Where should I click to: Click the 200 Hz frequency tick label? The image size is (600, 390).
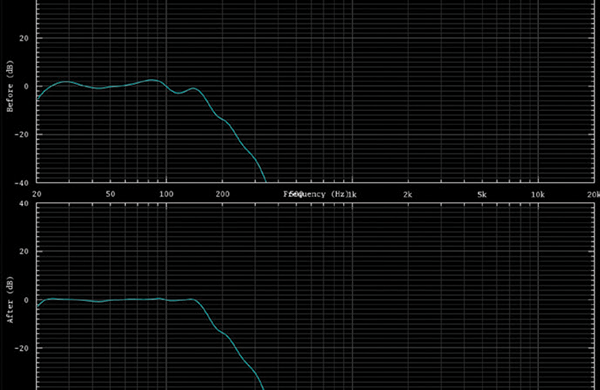(x=222, y=194)
